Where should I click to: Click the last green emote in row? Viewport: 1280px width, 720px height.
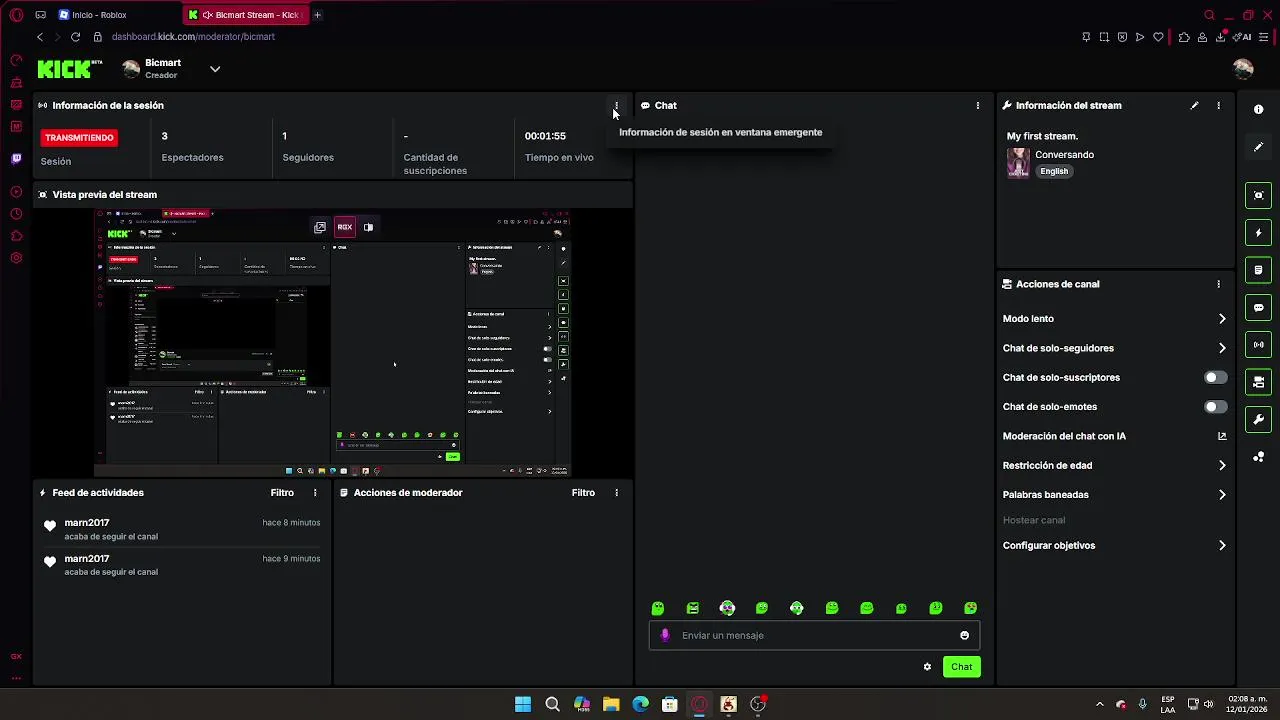point(970,608)
